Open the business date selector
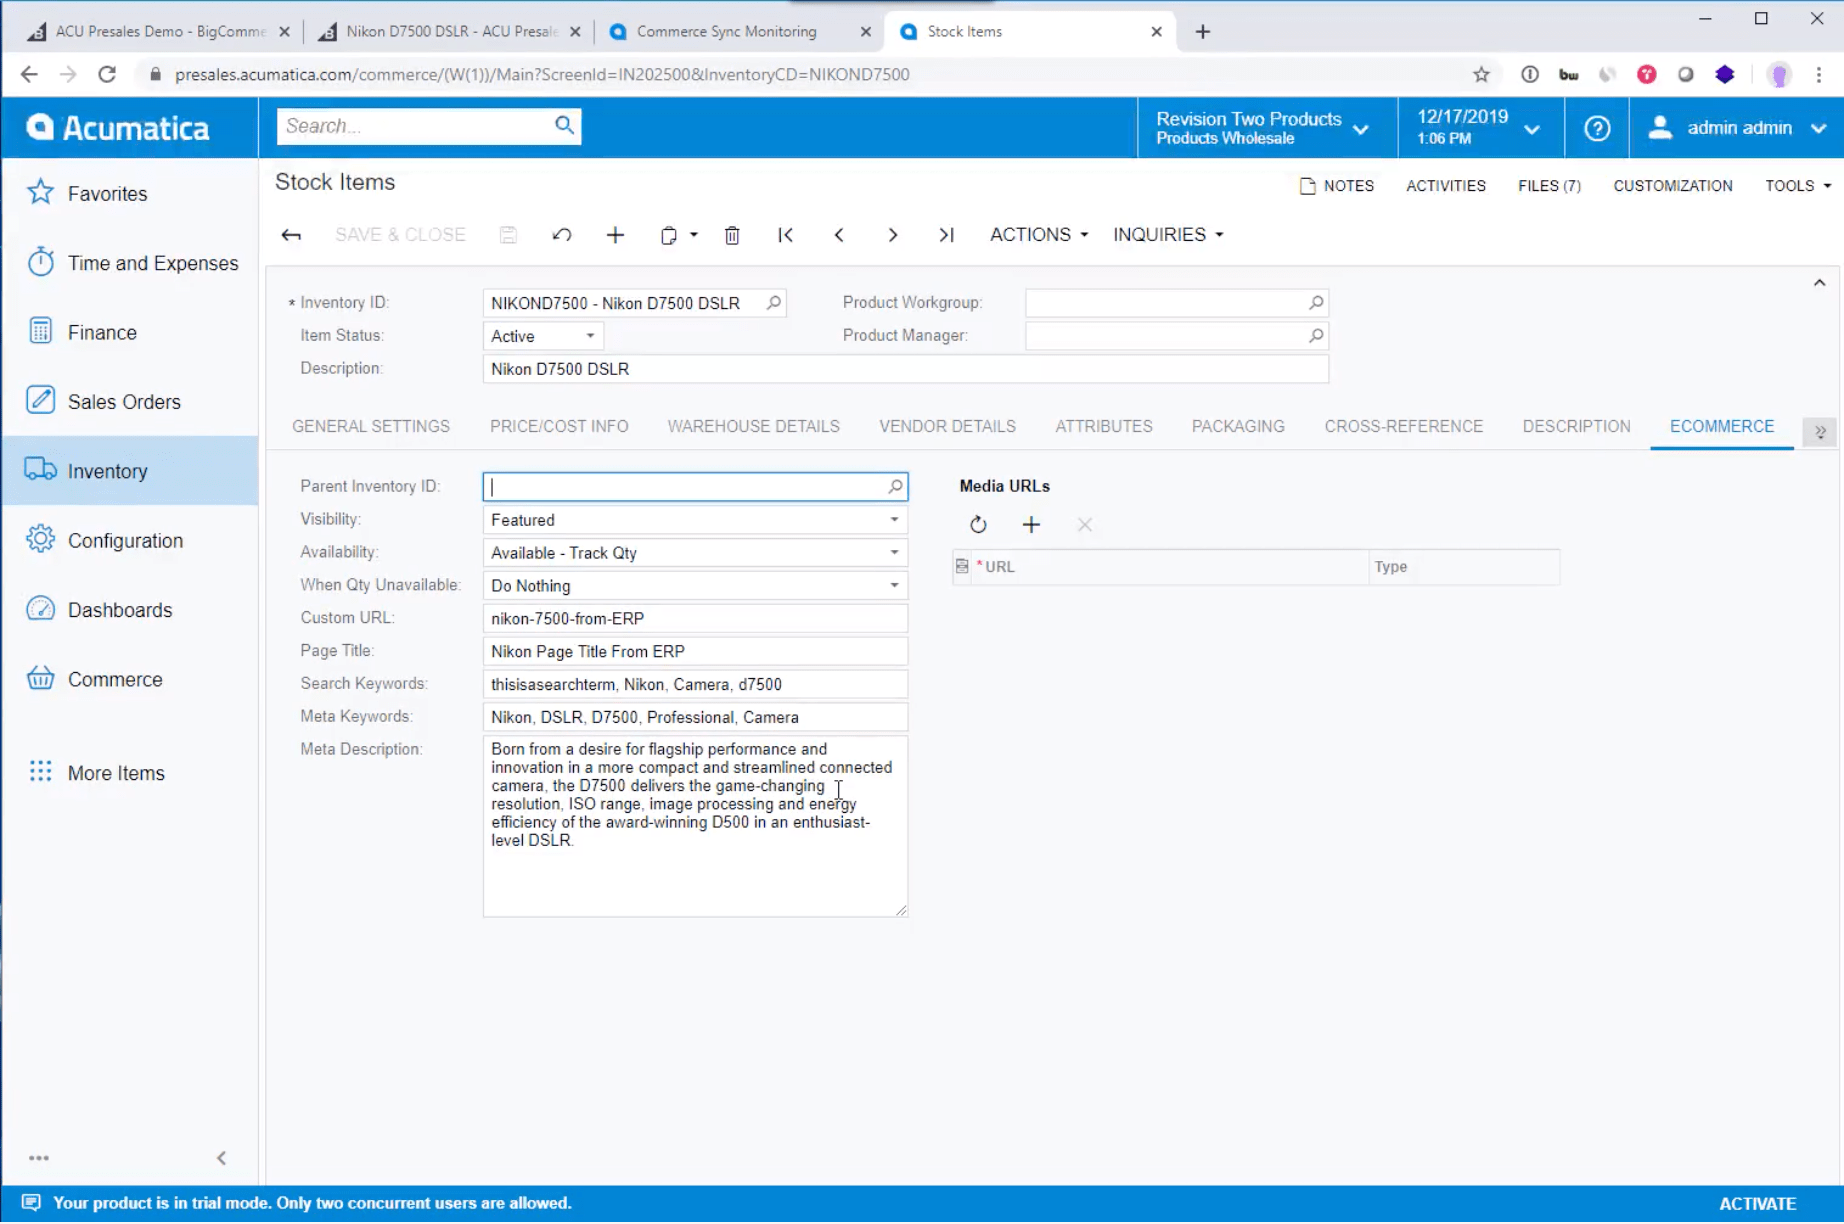Screen dimensions: 1844x1224 [x=1478, y=128]
